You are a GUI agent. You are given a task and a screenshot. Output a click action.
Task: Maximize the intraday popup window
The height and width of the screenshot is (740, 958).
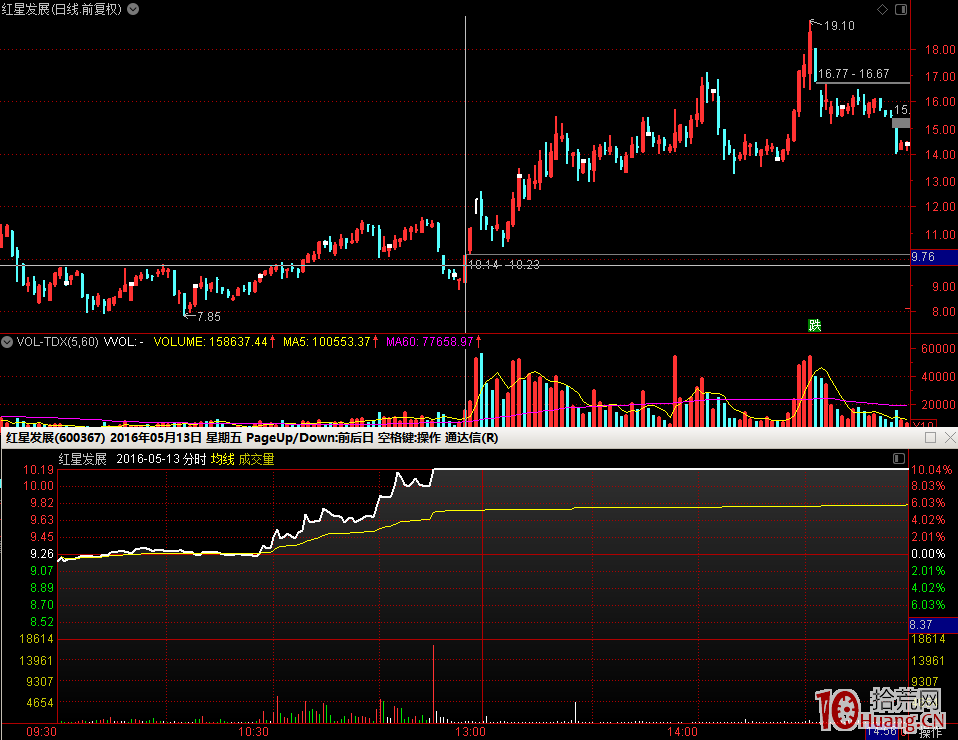[930, 438]
